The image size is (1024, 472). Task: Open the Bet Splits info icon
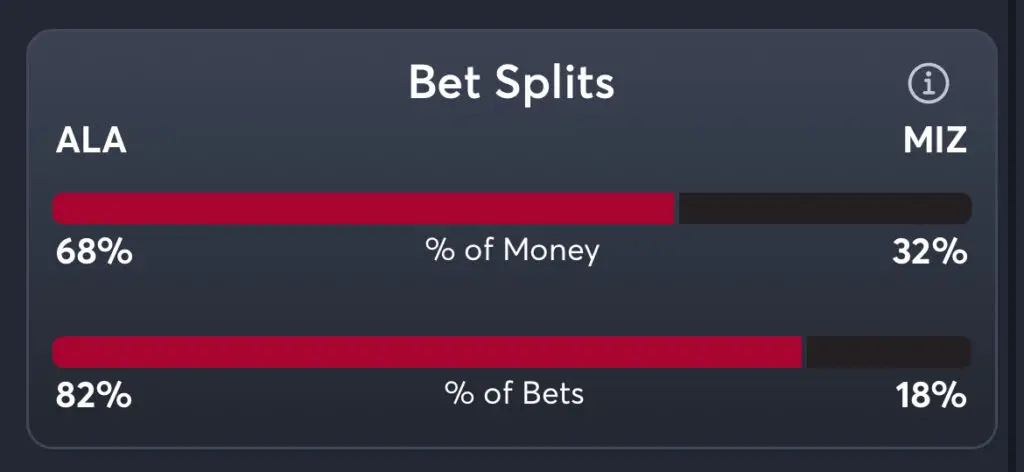[928, 85]
